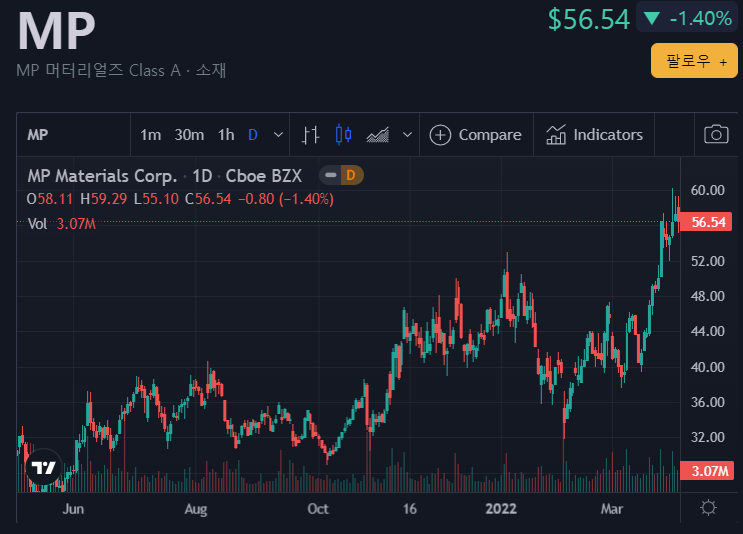Click the TradingView logo badge
The width and height of the screenshot is (743, 534).
(44, 467)
